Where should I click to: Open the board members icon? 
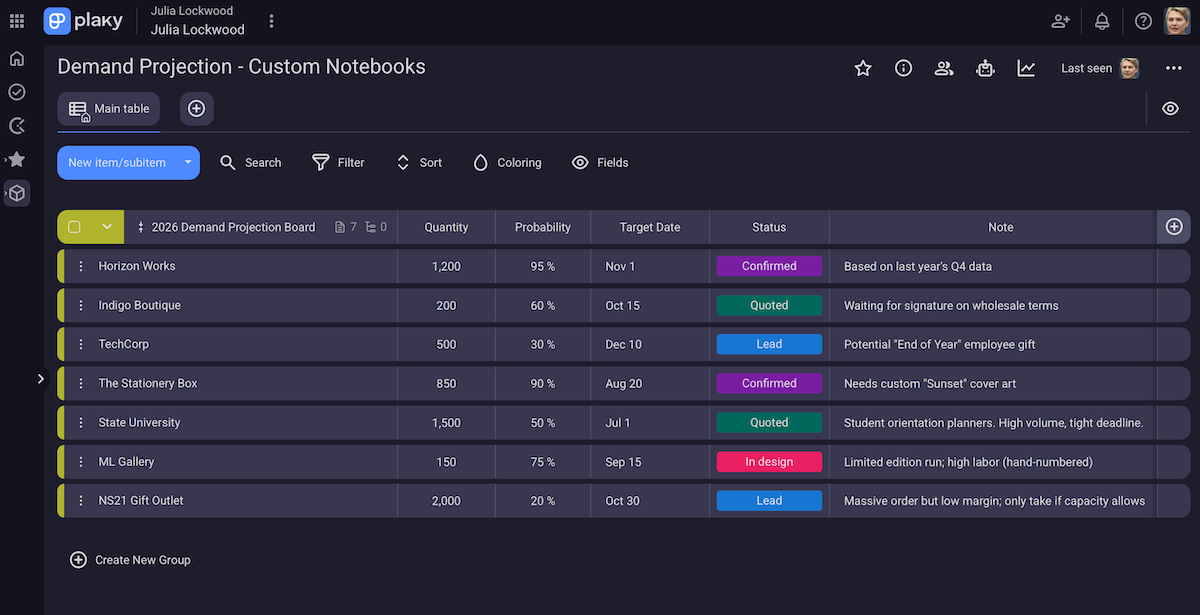point(944,68)
